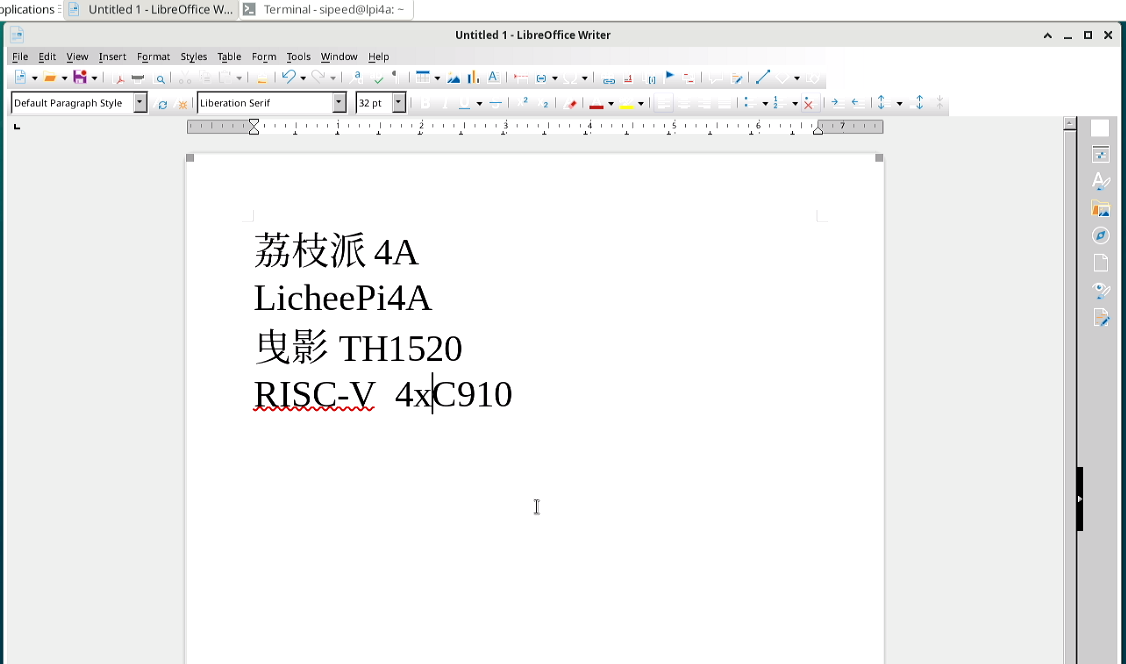Save the document with floppy icon
The height and width of the screenshot is (664, 1126).
[x=80, y=77]
